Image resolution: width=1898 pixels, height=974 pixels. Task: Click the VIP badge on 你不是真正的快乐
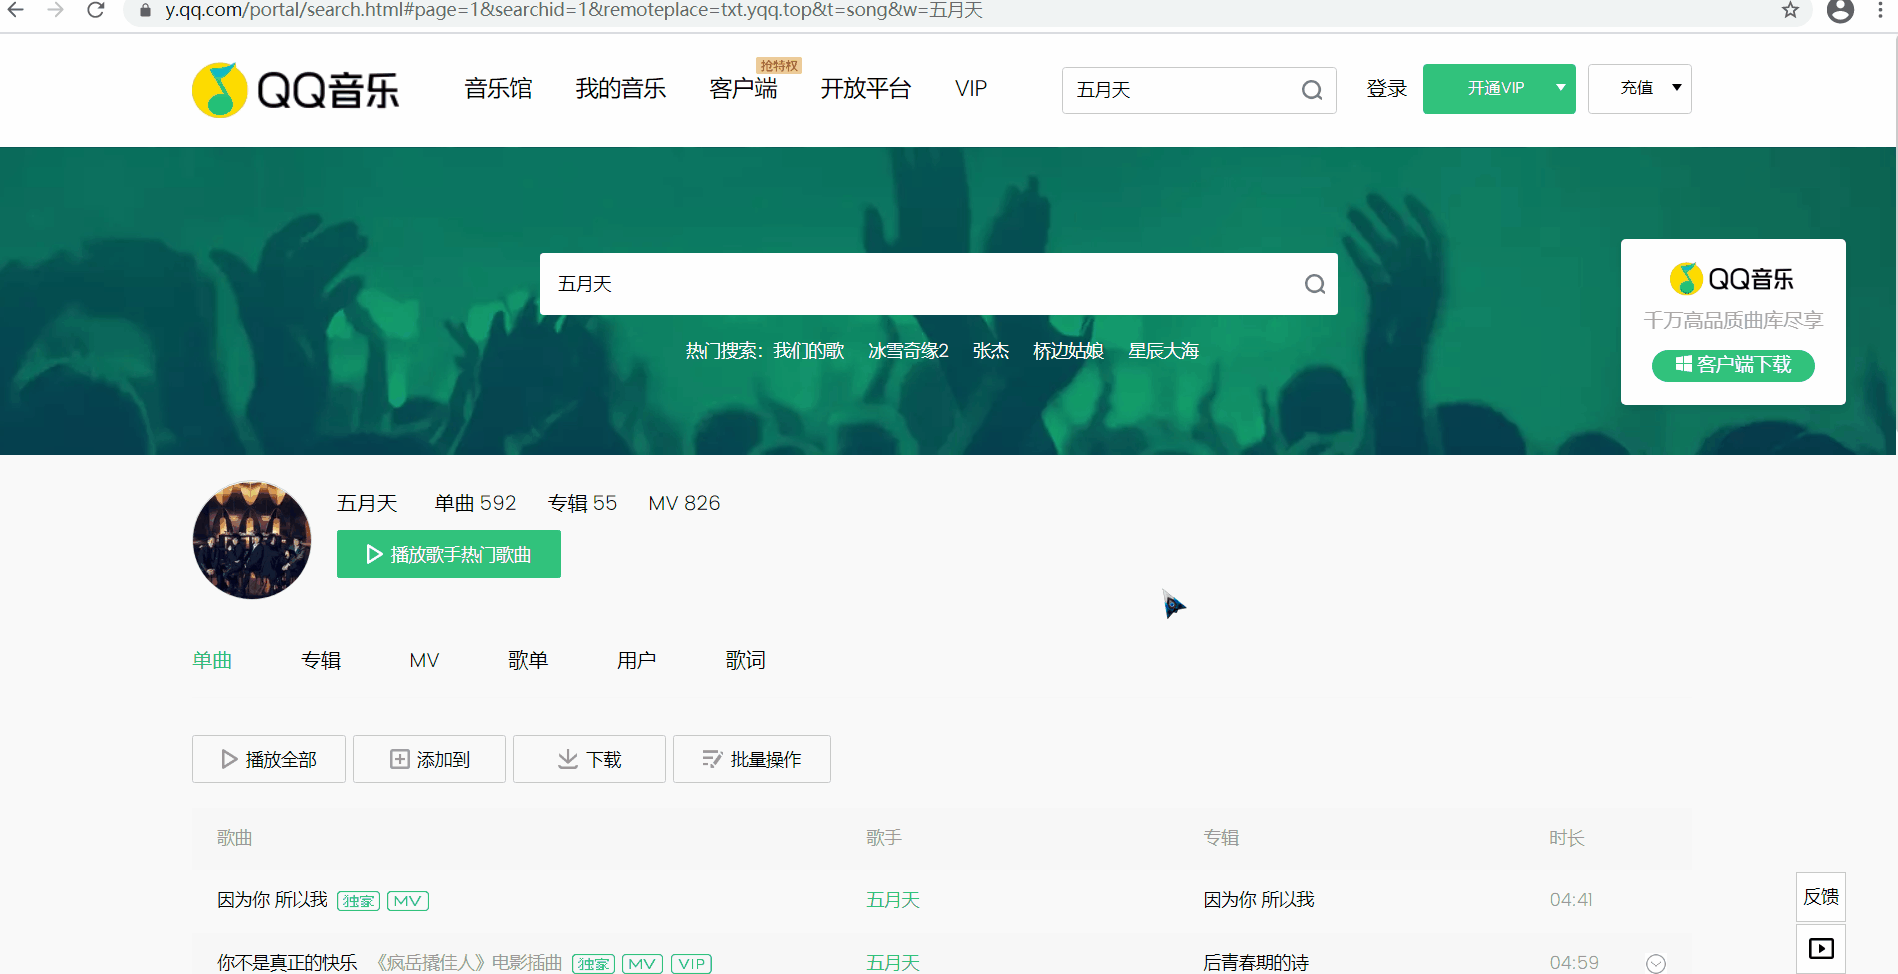691,964
